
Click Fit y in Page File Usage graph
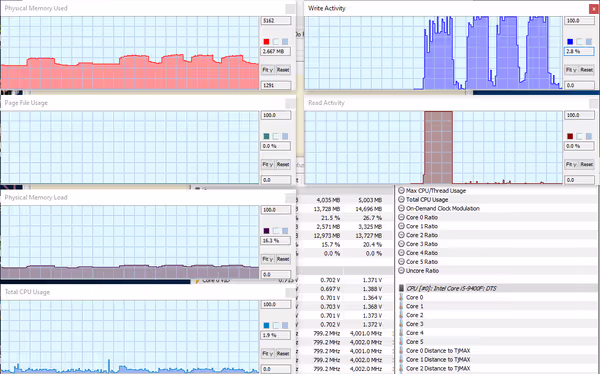coord(267,164)
